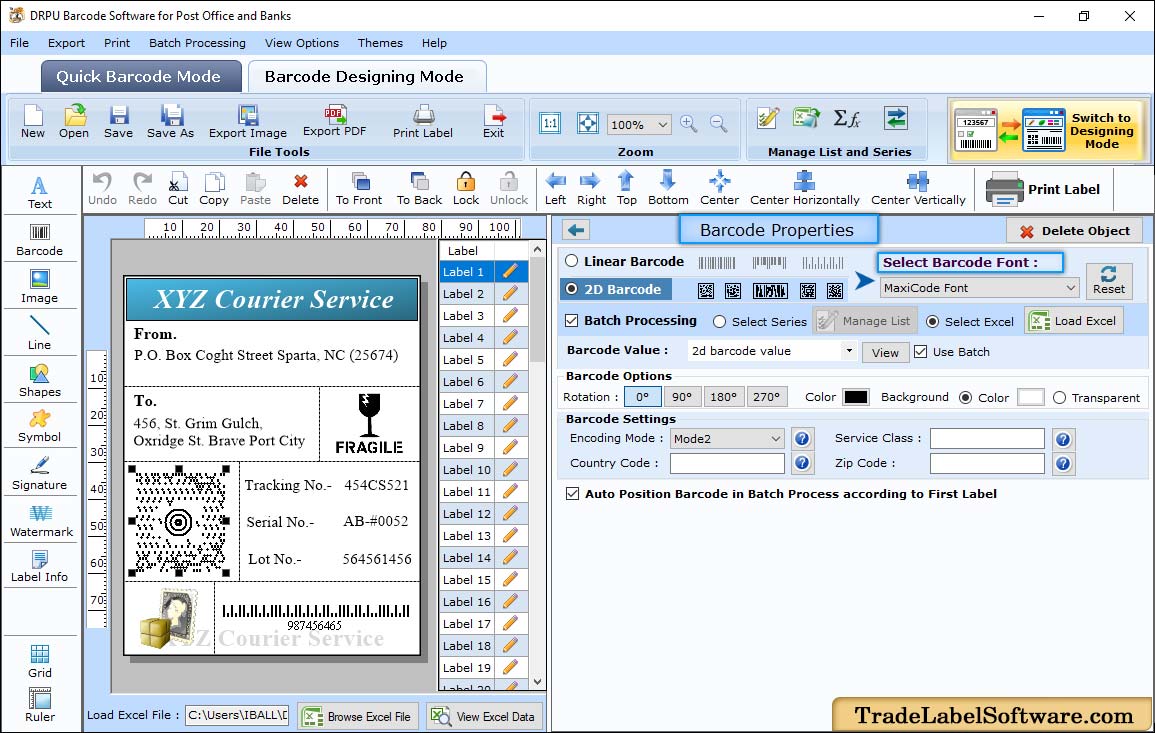The width and height of the screenshot is (1155, 733).
Task: Click the Save As icon
Action: click(x=170, y=122)
